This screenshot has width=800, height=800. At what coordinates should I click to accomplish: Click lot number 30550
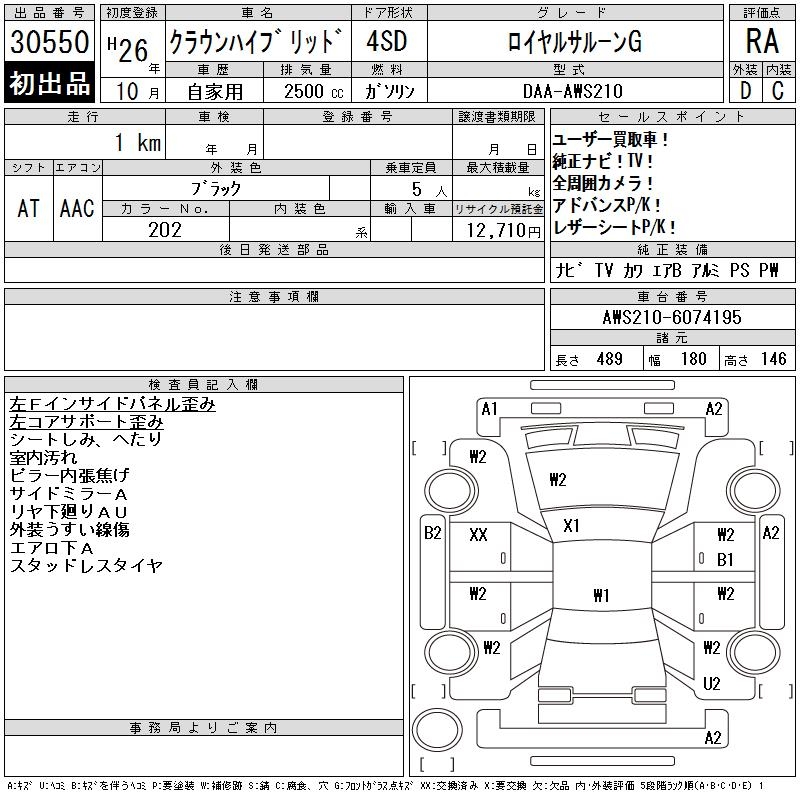[x=49, y=41]
